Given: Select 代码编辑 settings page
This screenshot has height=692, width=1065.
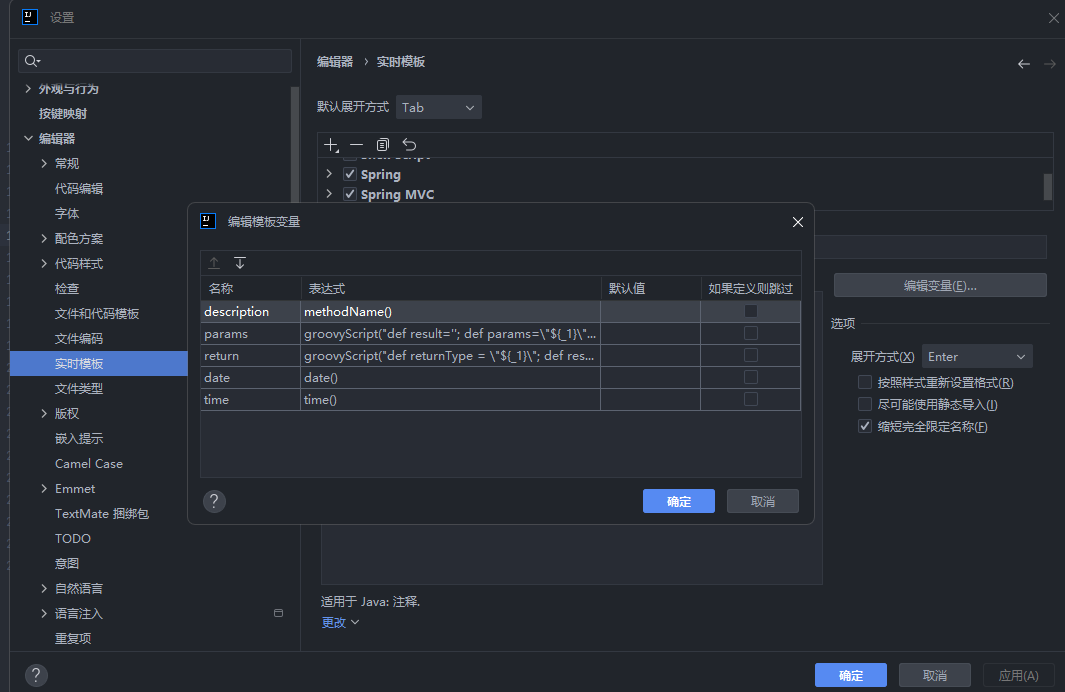Looking at the screenshot, I should click(79, 189).
